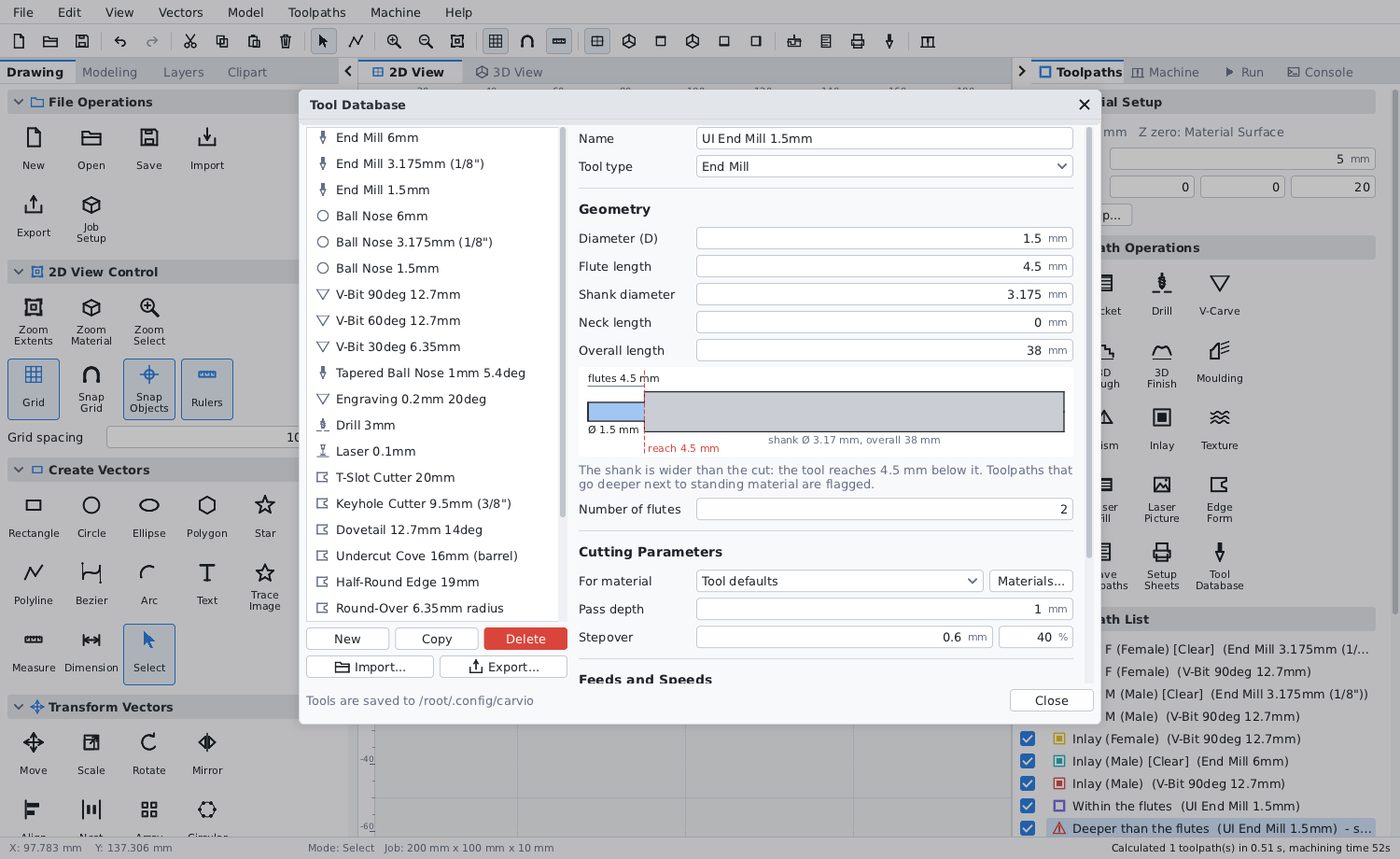Click the Pass depth input field
This screenshot has height=859, width=1400.
(x=884, y=609)
